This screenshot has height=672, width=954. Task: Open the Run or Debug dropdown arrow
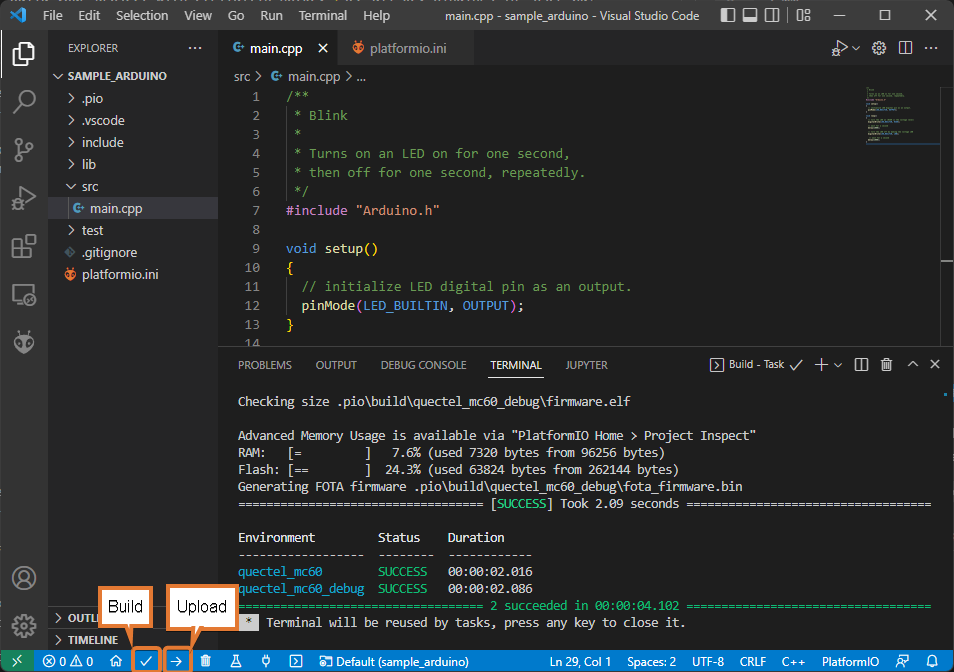(856, 48)
